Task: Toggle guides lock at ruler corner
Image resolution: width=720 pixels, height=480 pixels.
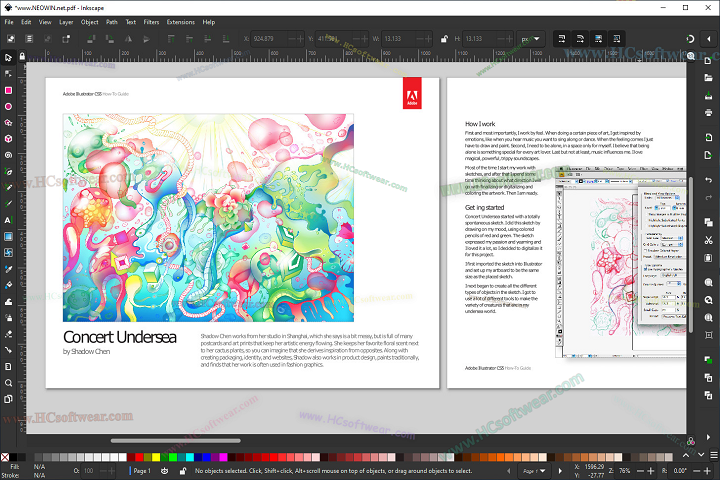Action: (x=22, y=56)
